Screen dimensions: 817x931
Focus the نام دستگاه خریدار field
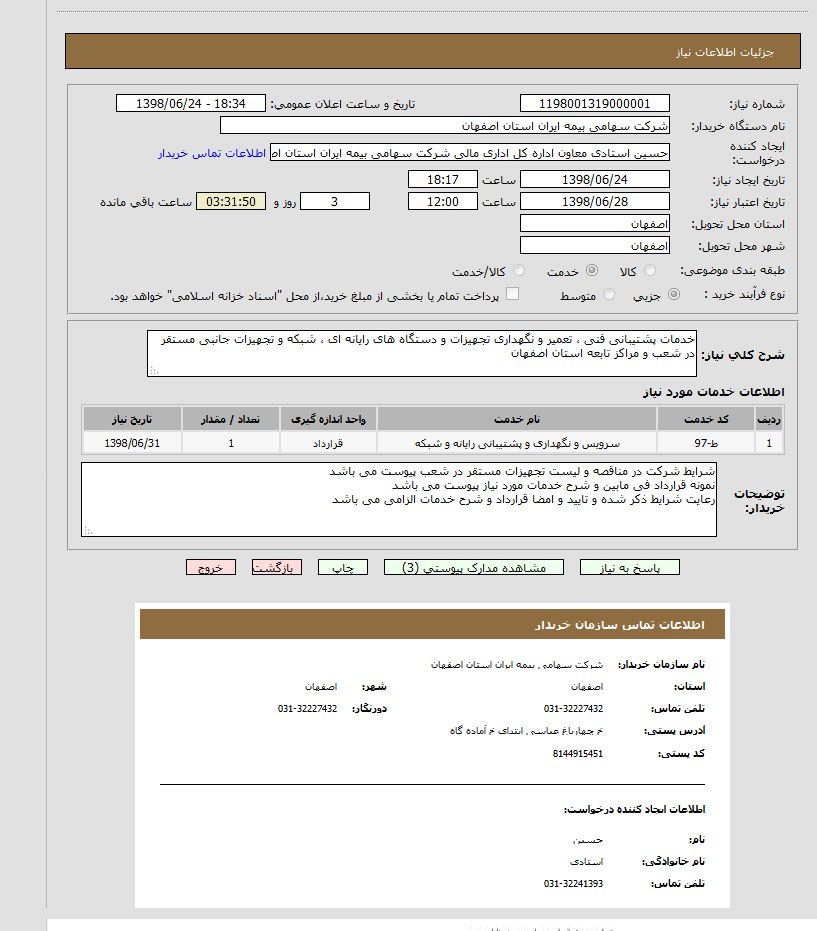(x=444, y=126)
